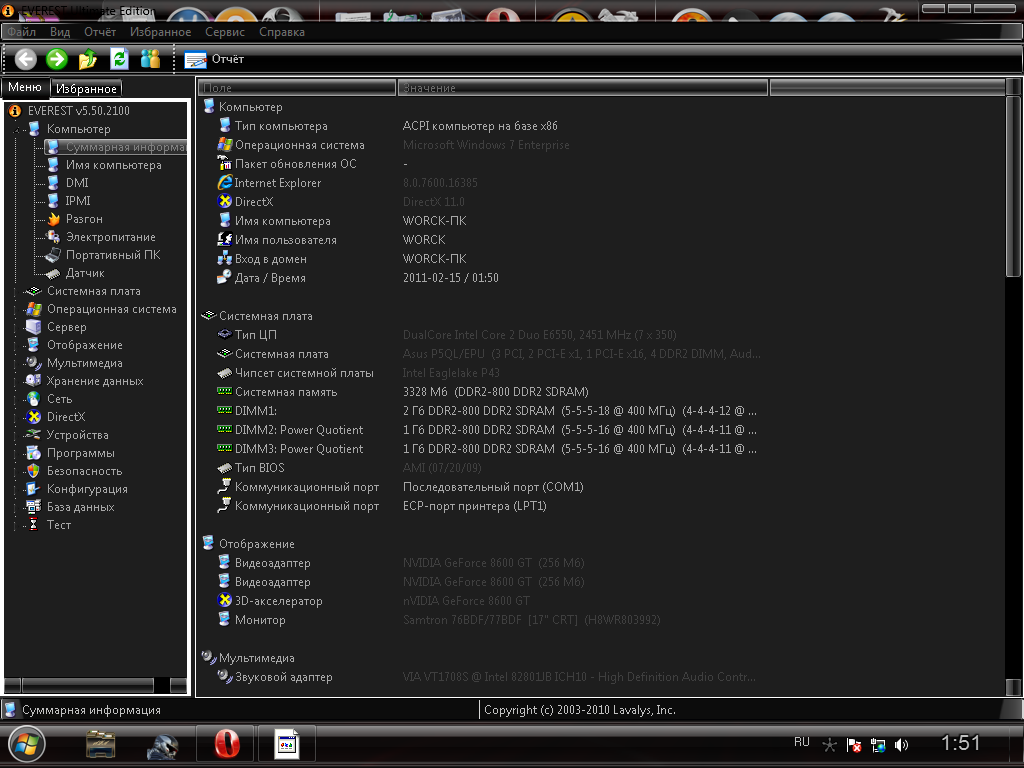1024x768 pixels.
Task: Click the Тест hourglass icon
Action: (33, 524)
